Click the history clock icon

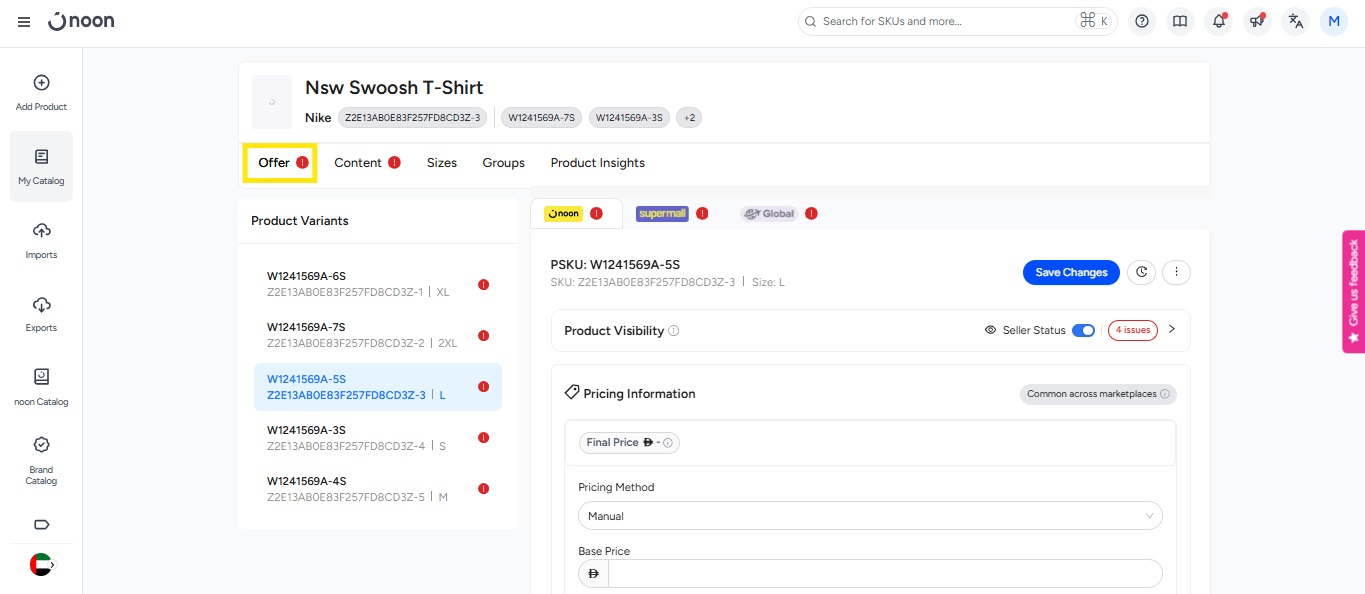(x=1141, y=272)
